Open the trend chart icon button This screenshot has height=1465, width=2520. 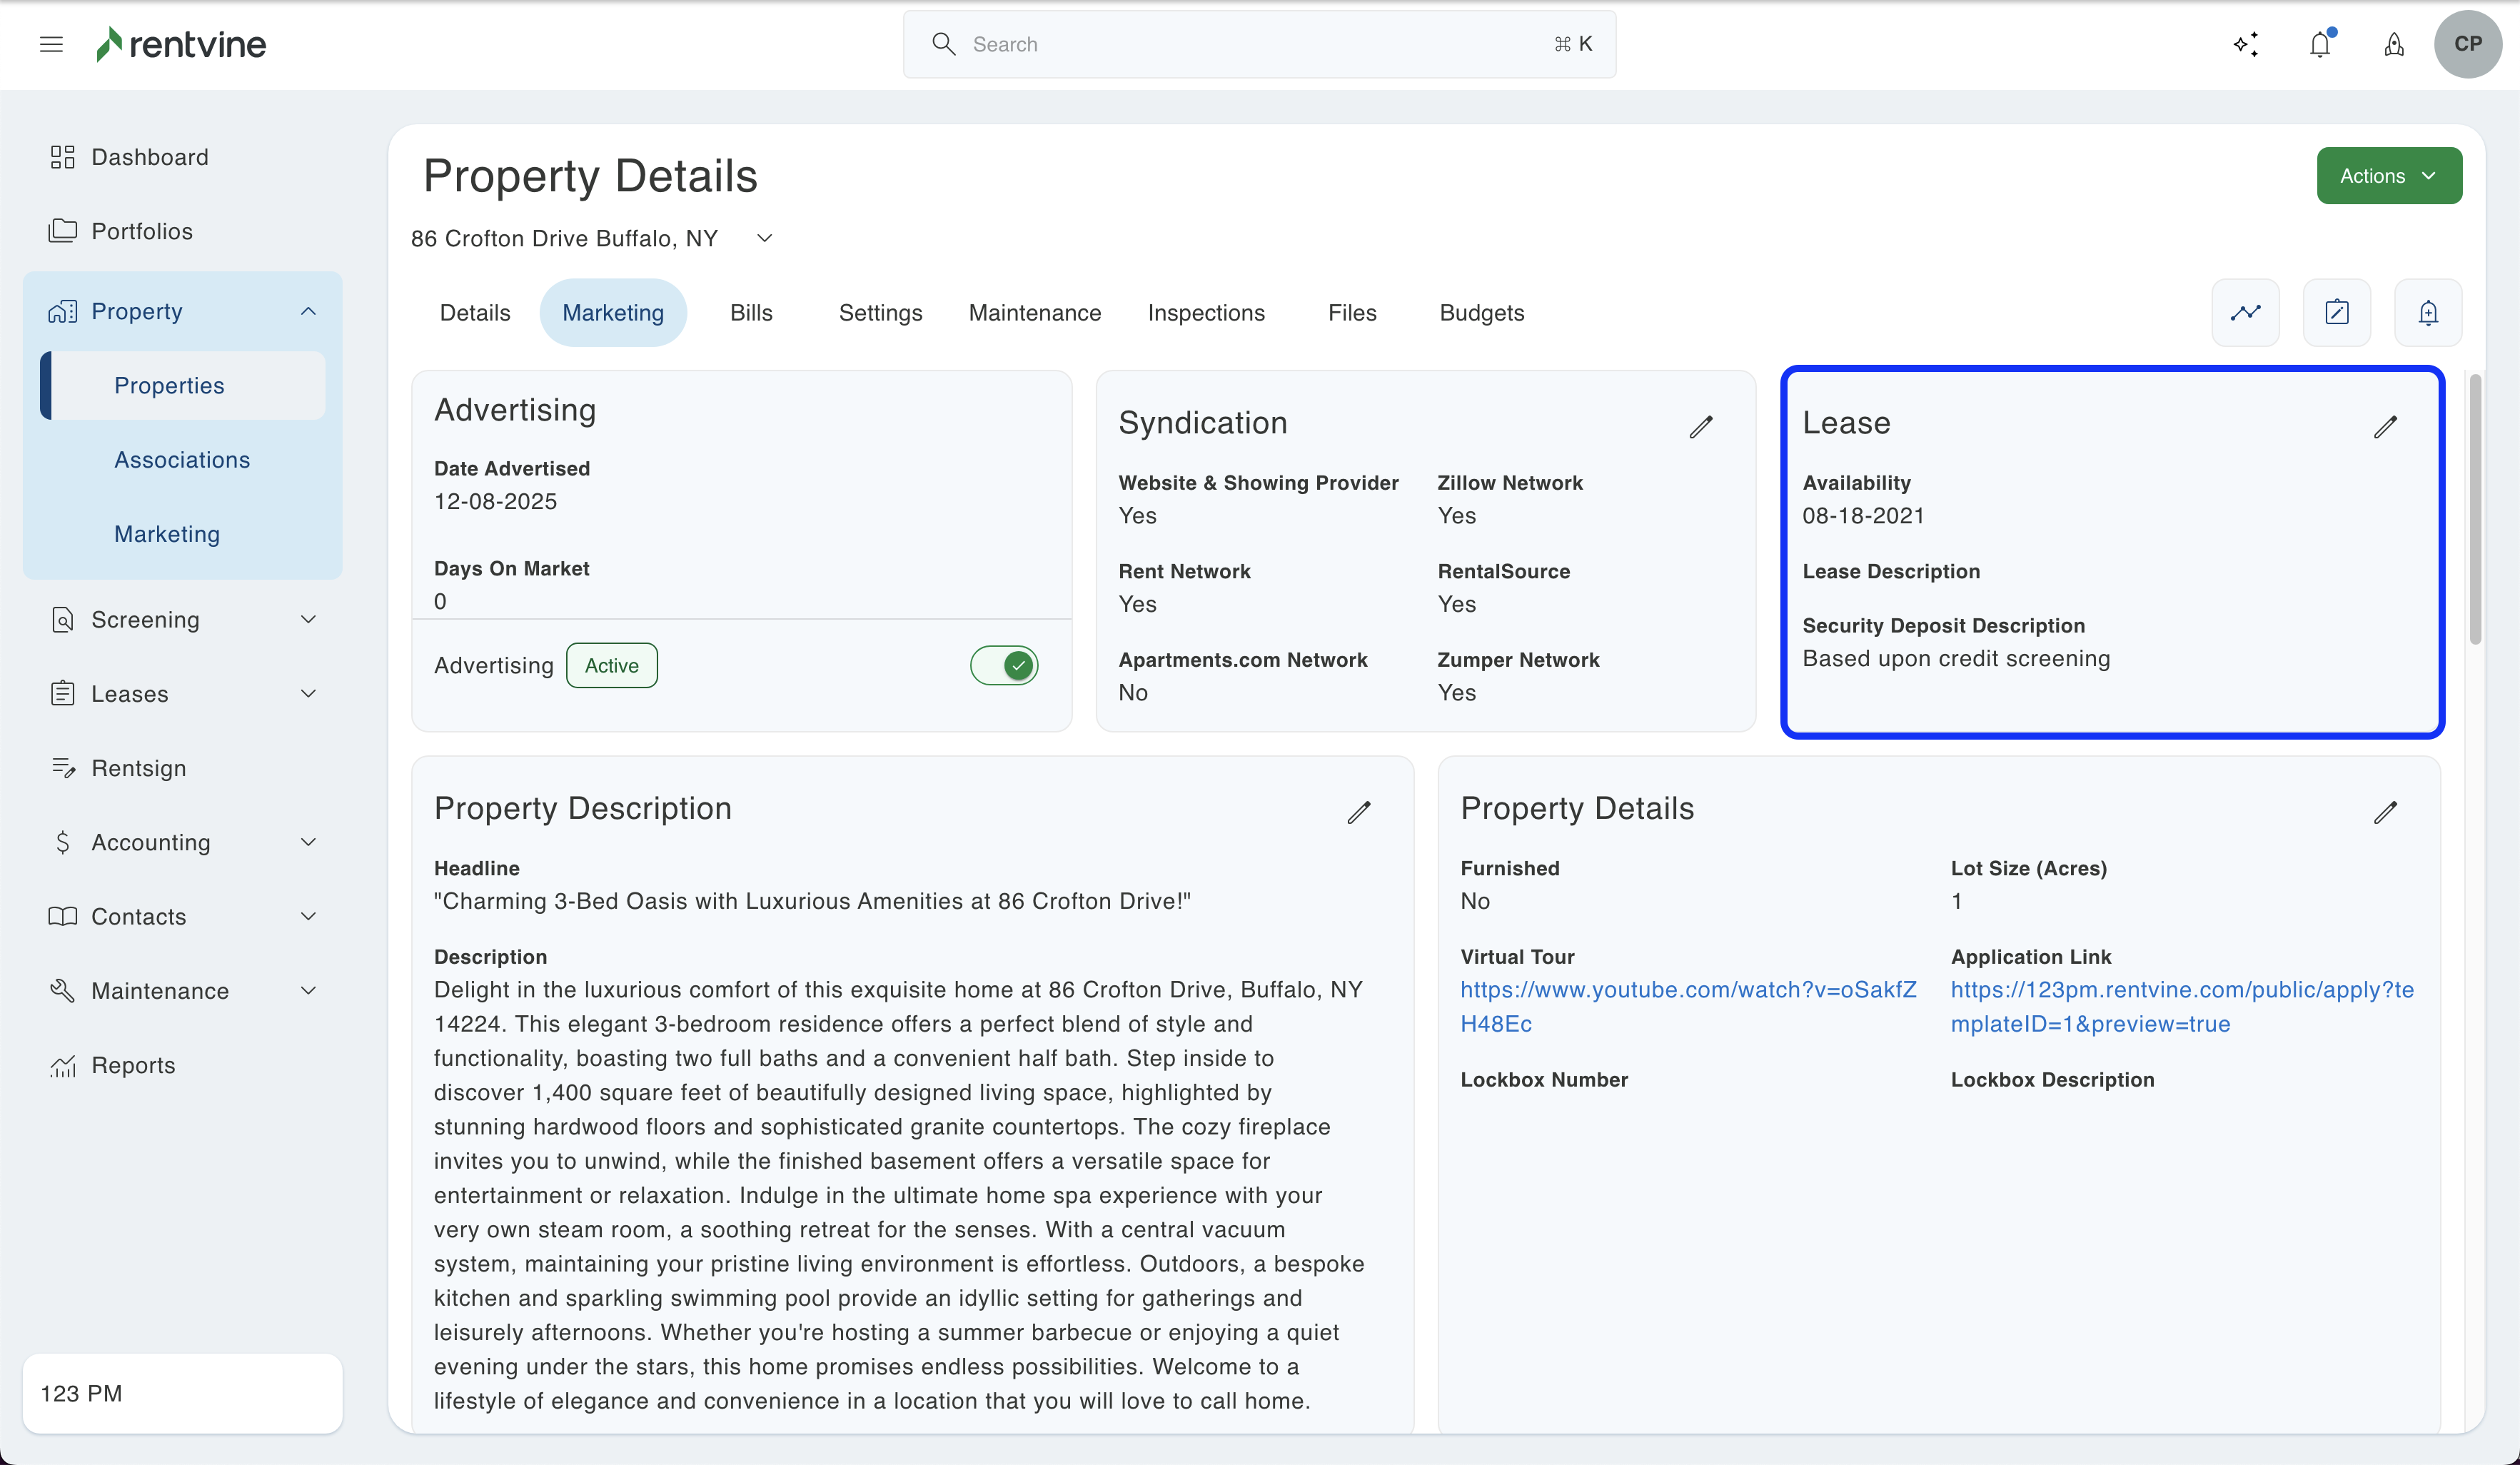click(2245, 313)
